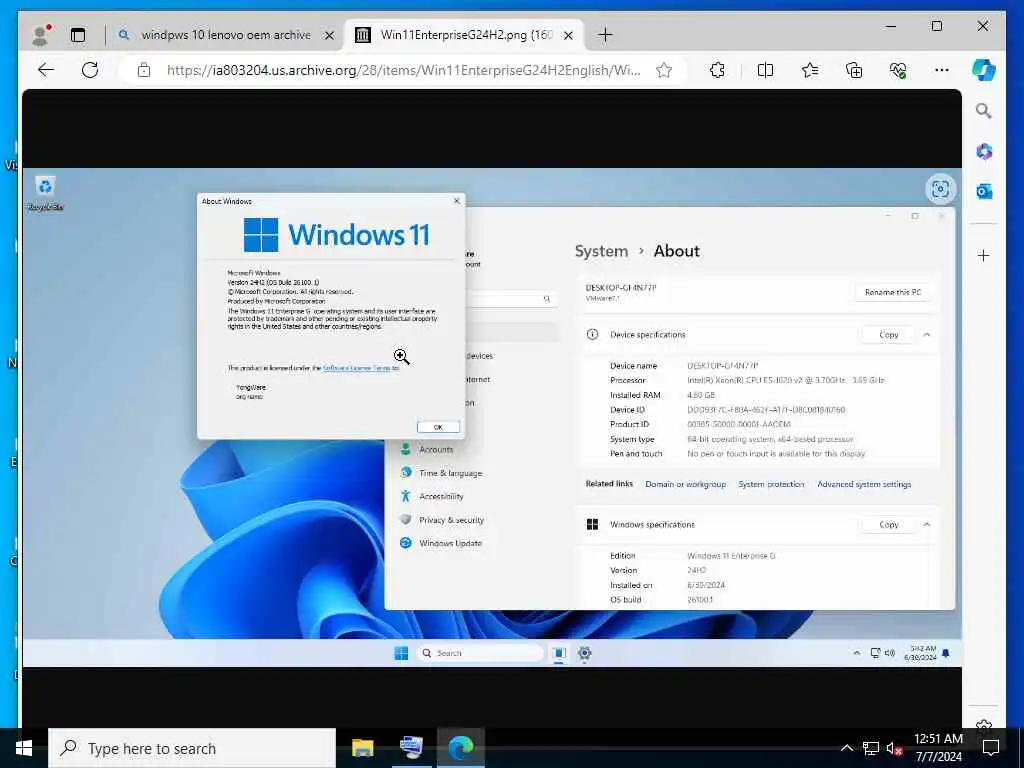Show hidden tray icons chevron

click(846, 748)
